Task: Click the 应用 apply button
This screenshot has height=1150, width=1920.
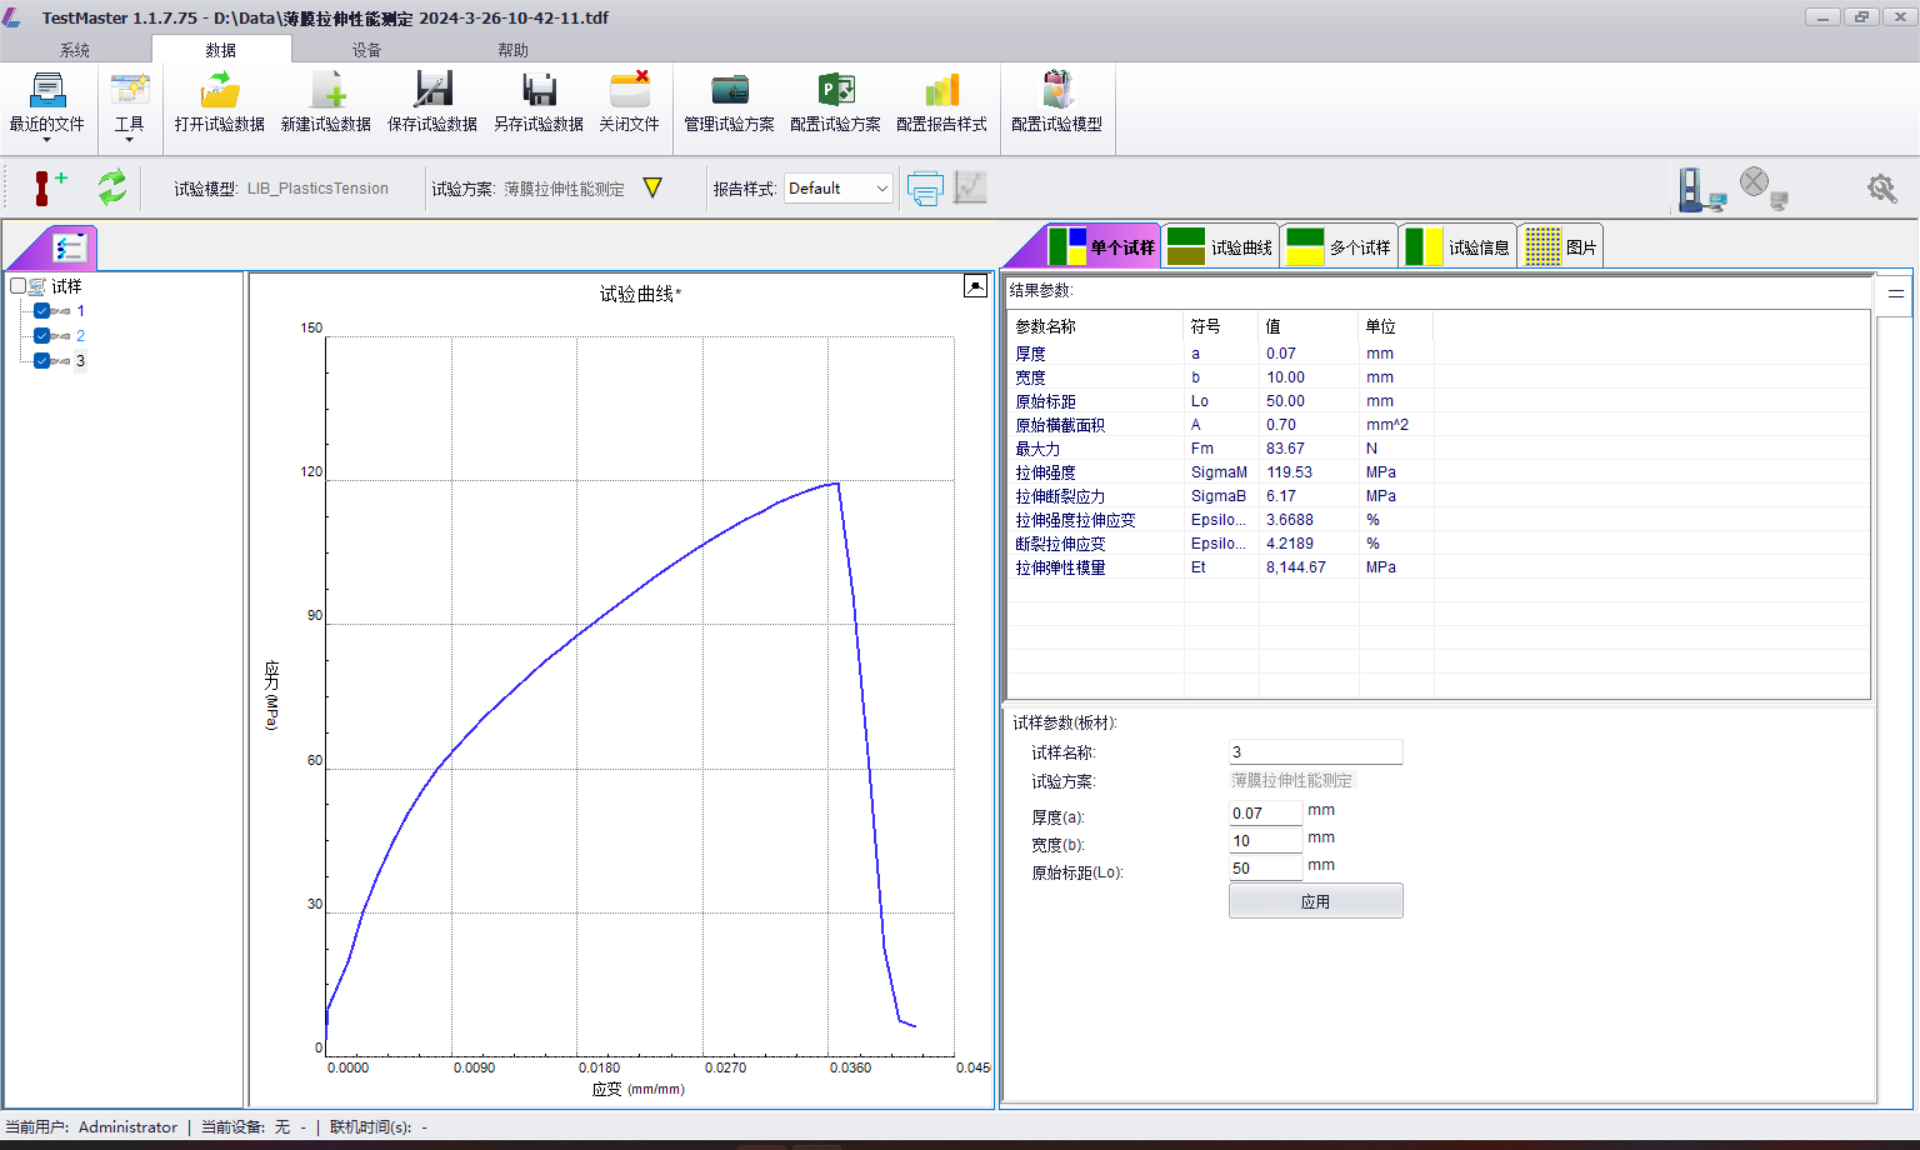Action: (x=1315, y=901)
